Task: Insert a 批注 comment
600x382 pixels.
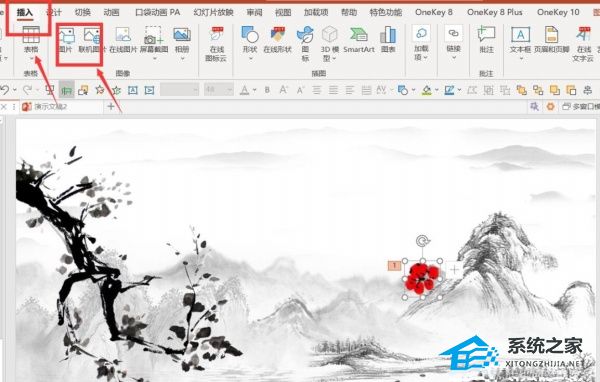Action: 486,39
